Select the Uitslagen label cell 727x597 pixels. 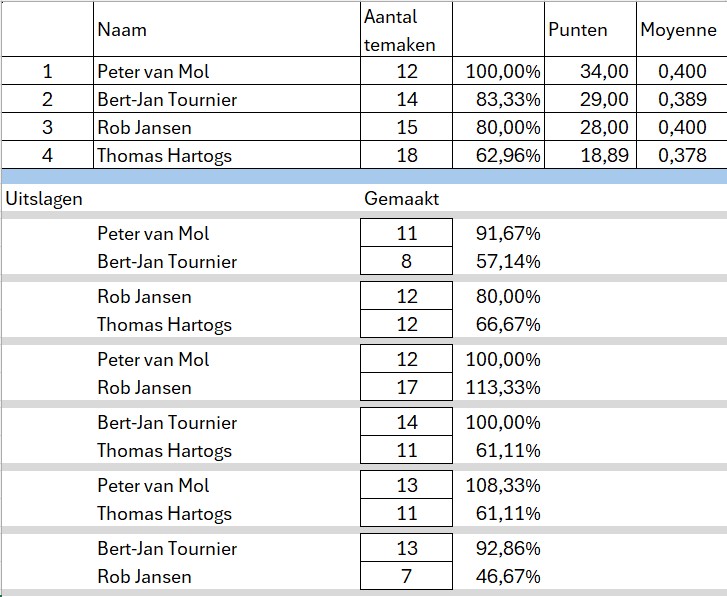(x=44, y=198)
